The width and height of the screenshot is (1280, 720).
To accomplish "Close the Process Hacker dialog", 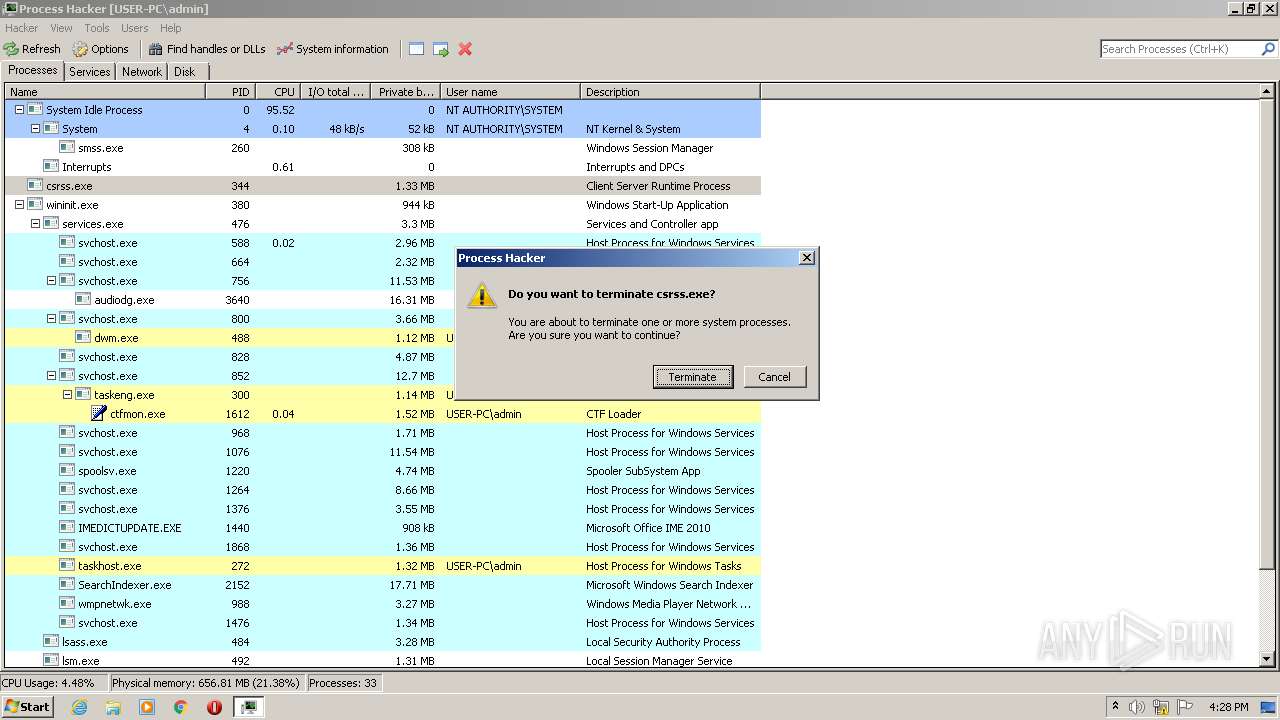I will coord(807,258).
